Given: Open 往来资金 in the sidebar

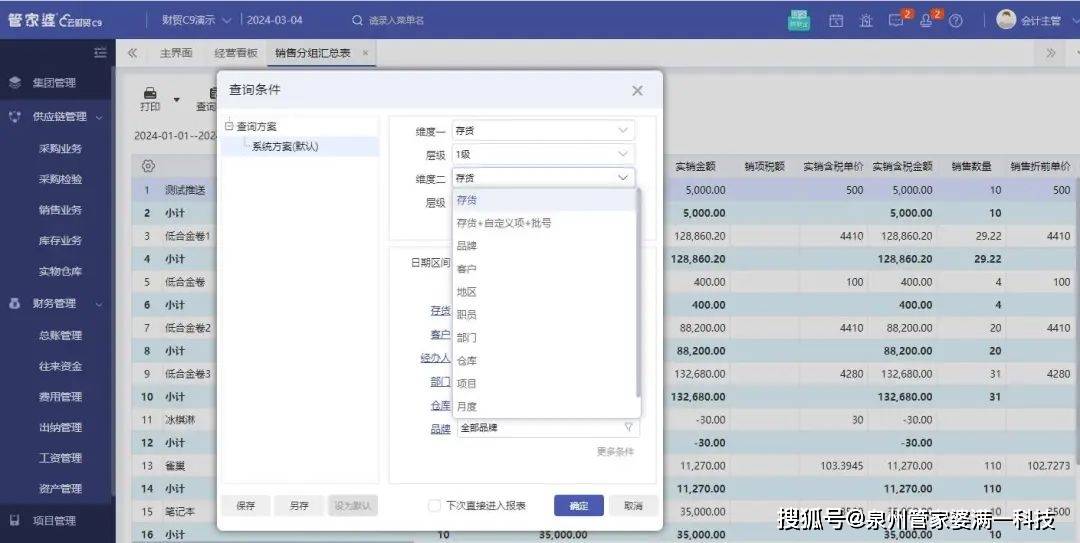Looking at the screenshot, I should pos(61,366).
